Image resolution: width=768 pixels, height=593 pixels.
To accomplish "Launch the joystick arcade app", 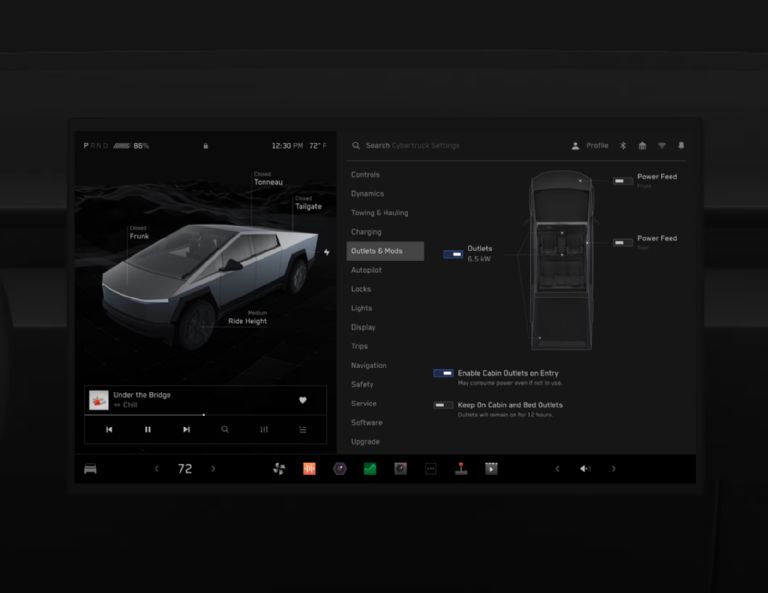I will (x=461, y=469).
